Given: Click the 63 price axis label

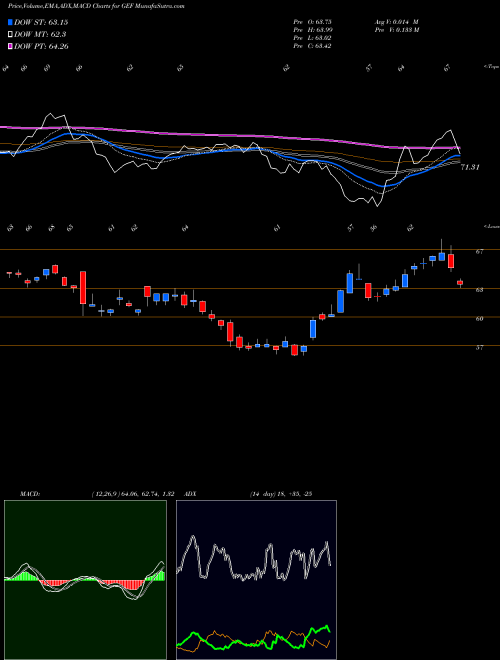Looking at the screenshot, I should tap(480, 290).
